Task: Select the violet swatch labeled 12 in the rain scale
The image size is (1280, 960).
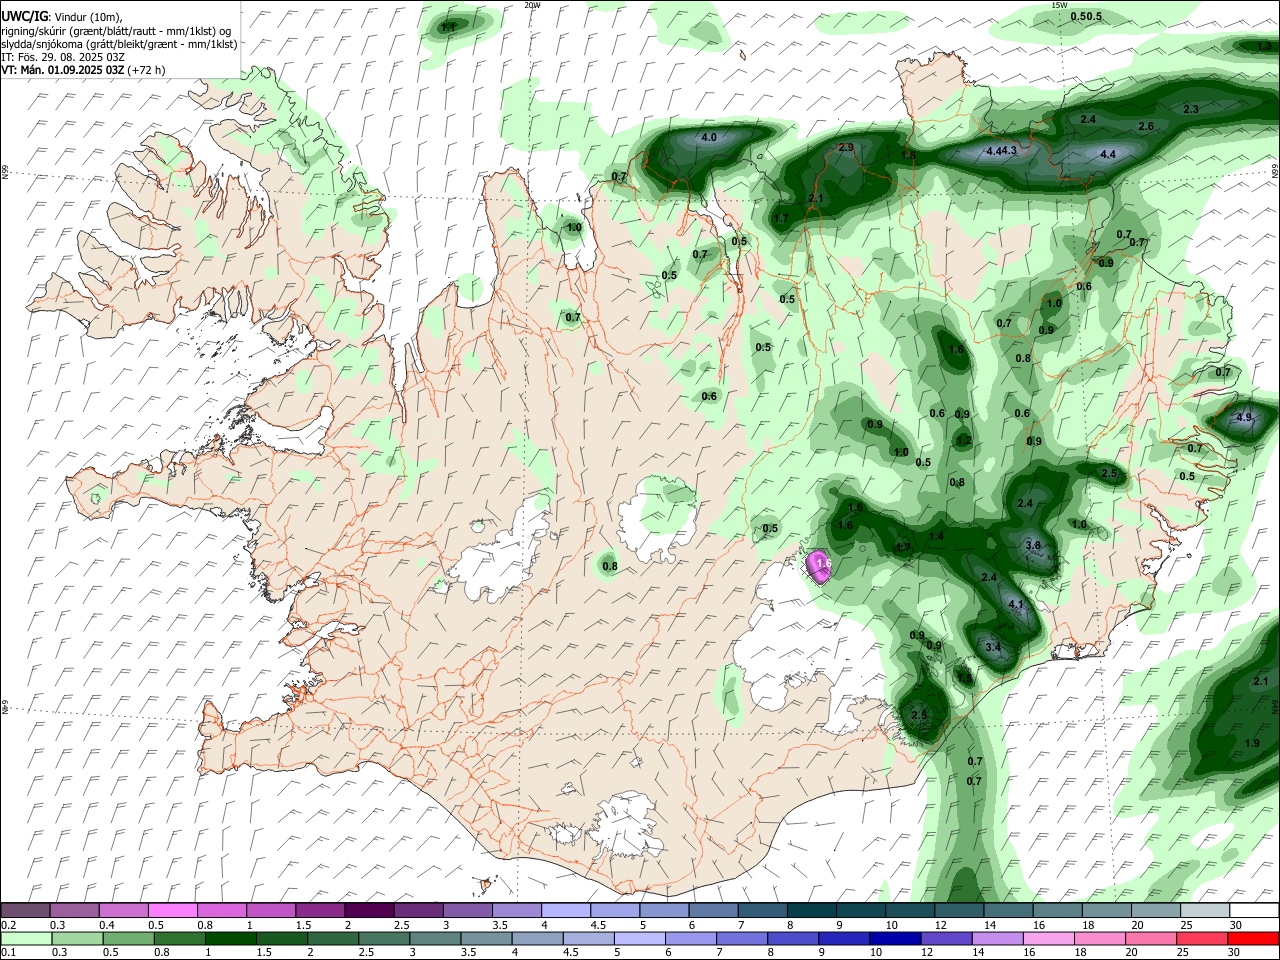Action: [945, 938]
